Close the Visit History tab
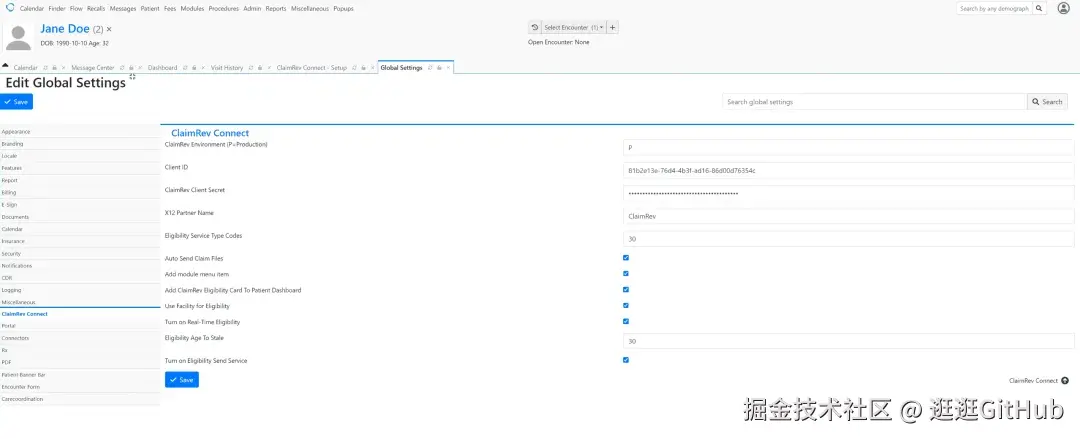The width and height of the screenshot is (1080, 439). (x=269, y=68)
